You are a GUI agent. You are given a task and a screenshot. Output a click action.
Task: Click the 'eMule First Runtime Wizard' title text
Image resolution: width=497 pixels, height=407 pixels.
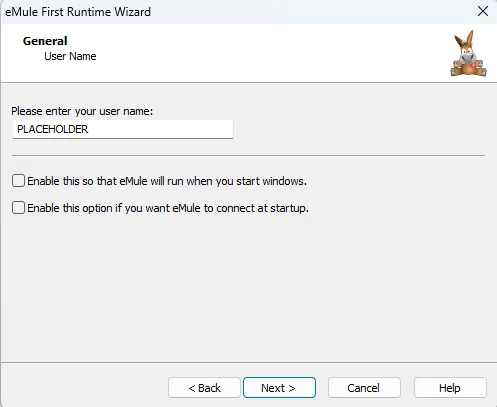coord(78,12)
